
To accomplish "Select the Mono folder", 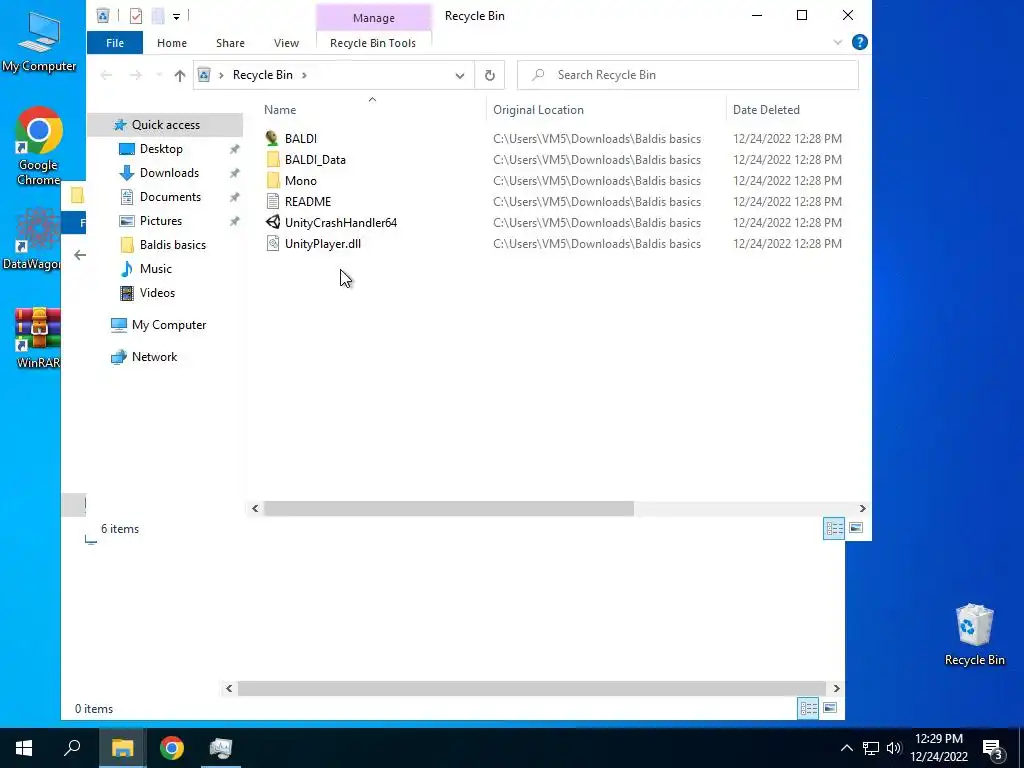I will (x=300, y=181).
